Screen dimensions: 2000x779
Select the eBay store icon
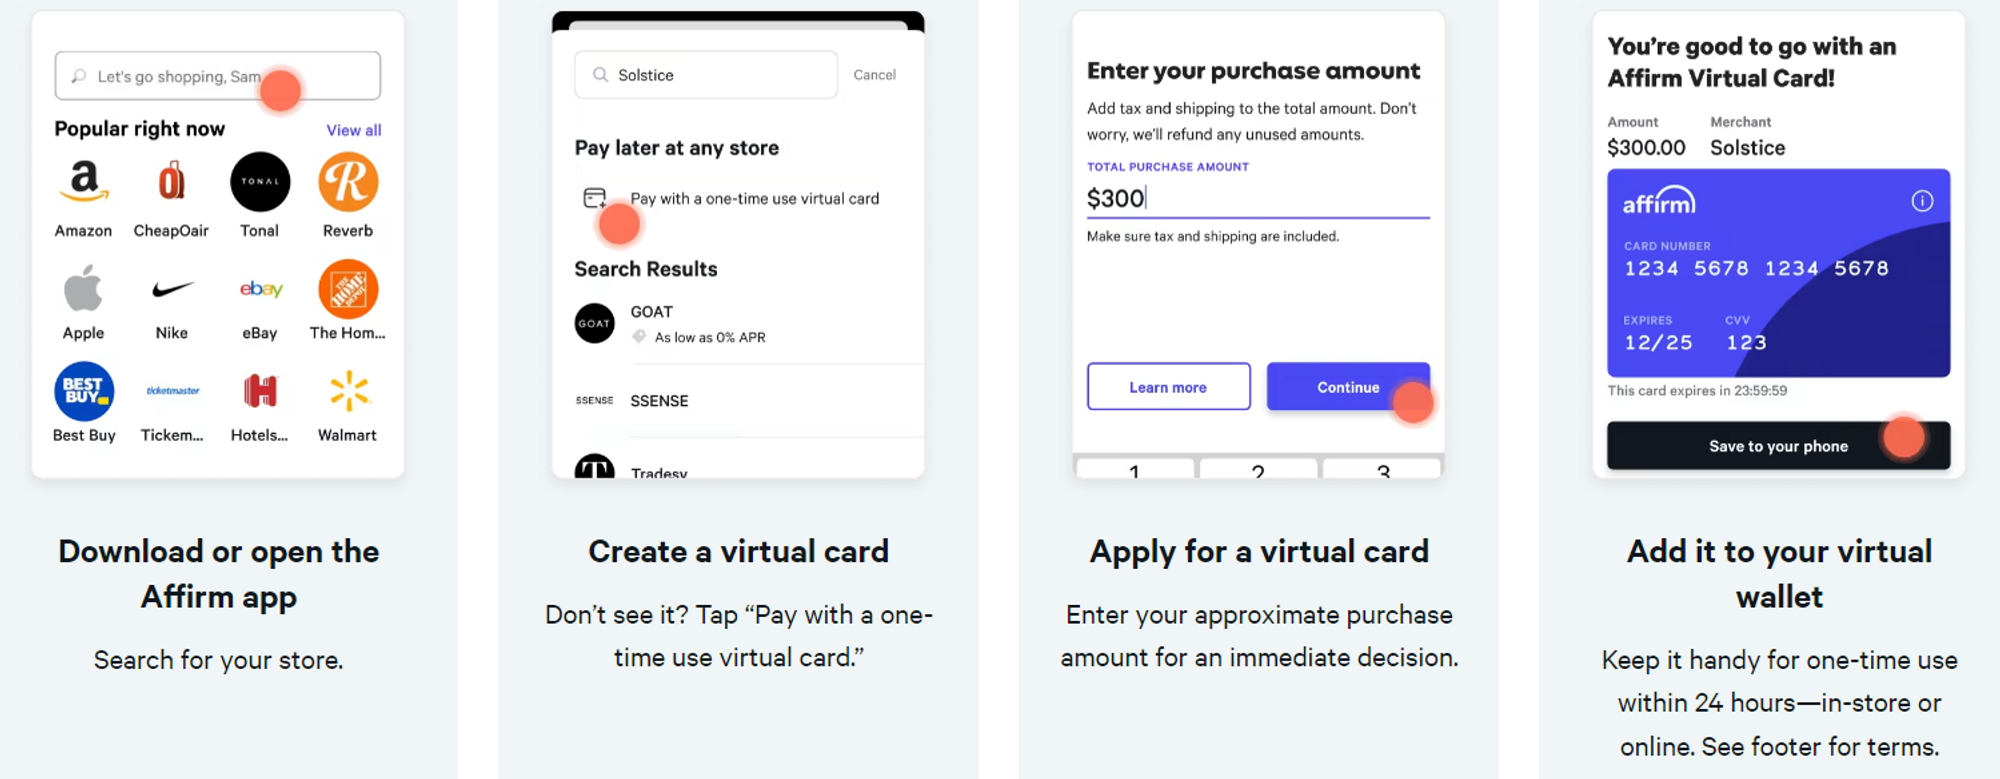(x=259, y=288)
